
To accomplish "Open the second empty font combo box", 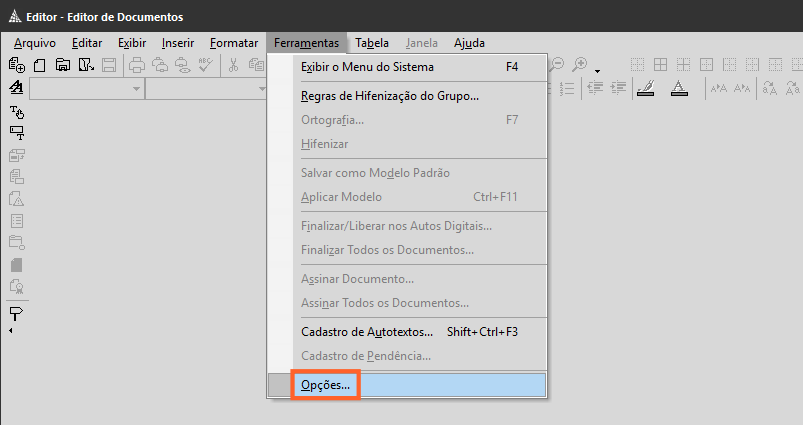I will pyautogui.click(x=206, y=89).
